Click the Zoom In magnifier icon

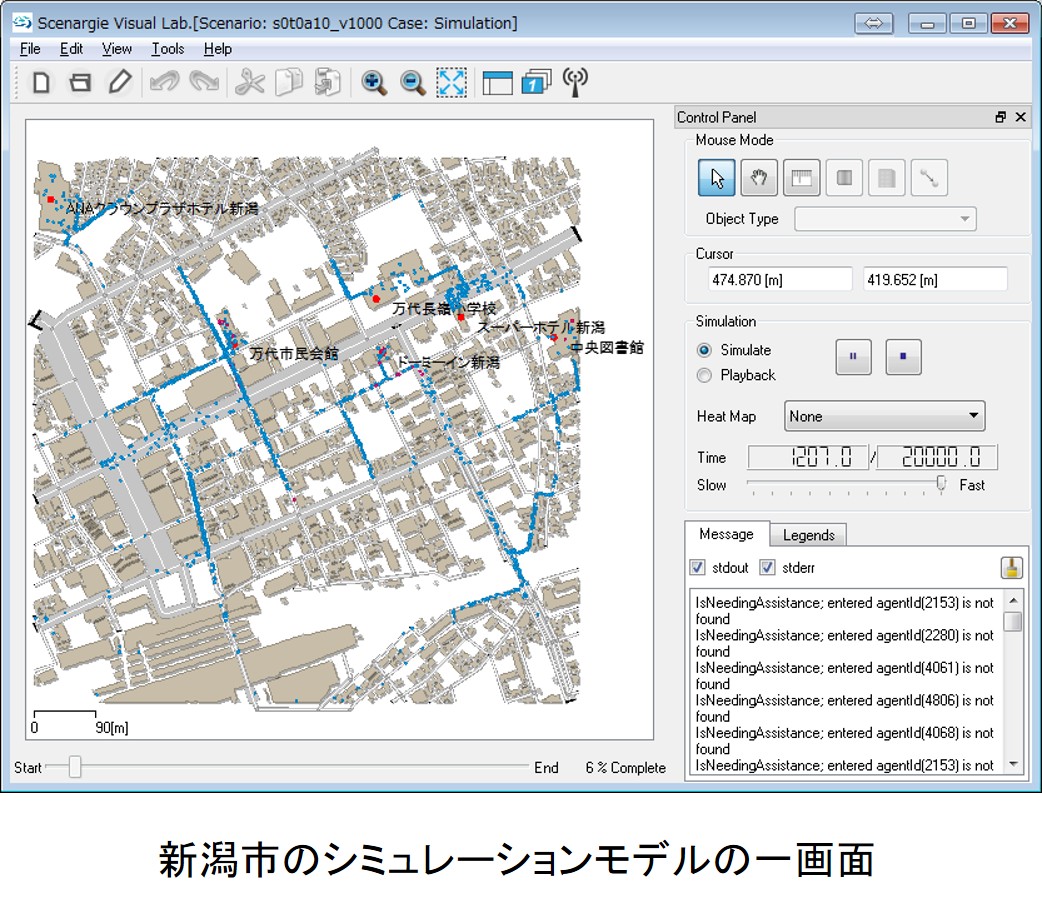click(x=375, y=82)
